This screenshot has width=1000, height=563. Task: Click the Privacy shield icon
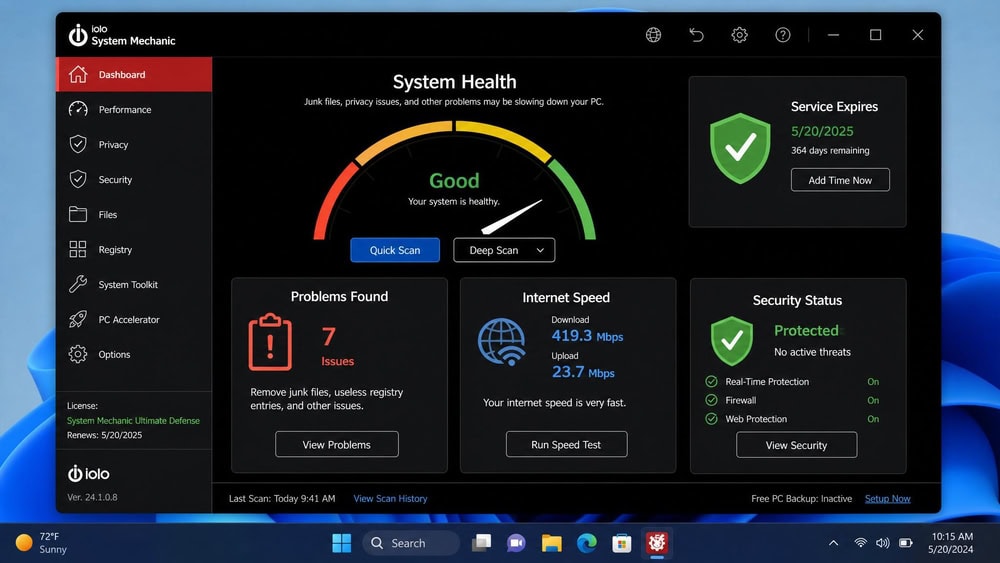point(78,144)
